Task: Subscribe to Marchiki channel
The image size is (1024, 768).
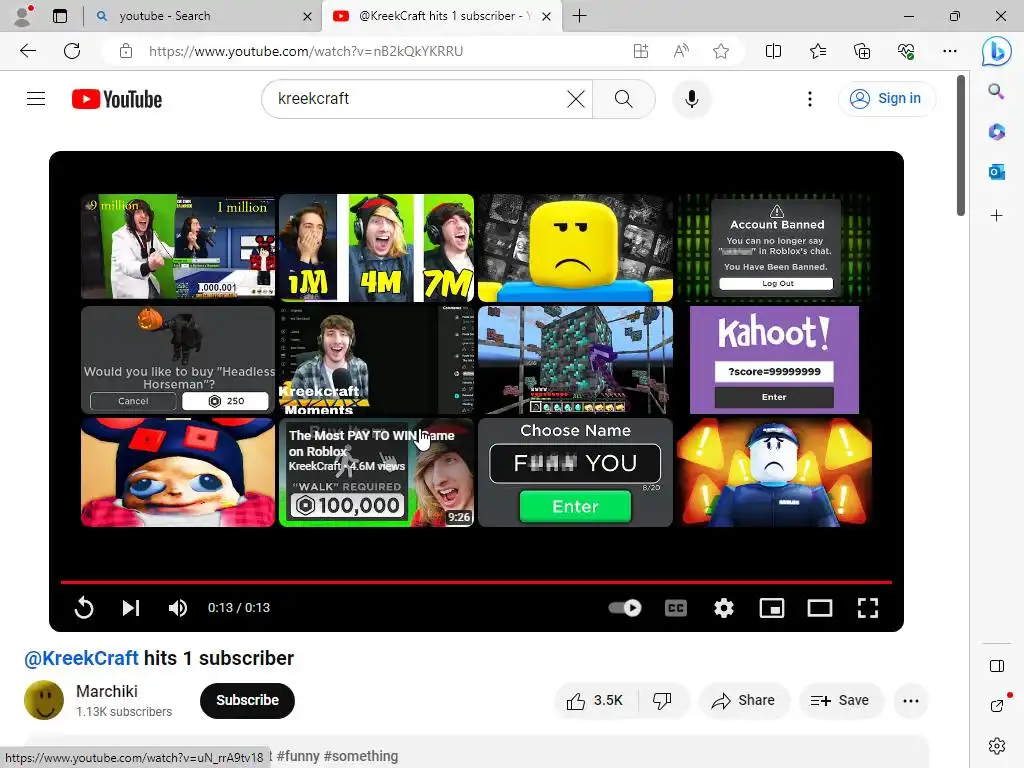Action: pos(248,700)
